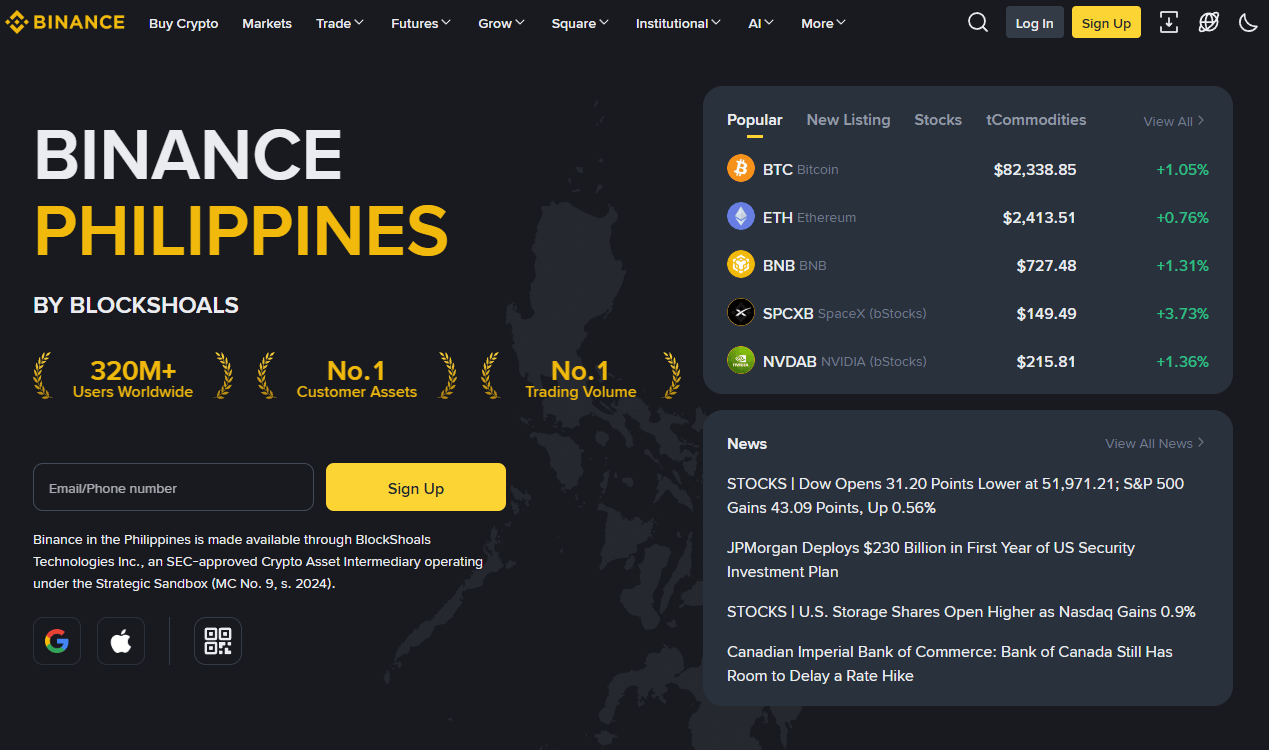Expand the Grow dropdown menu
This screenshot has height=750, width=1269.
(502, 23)
